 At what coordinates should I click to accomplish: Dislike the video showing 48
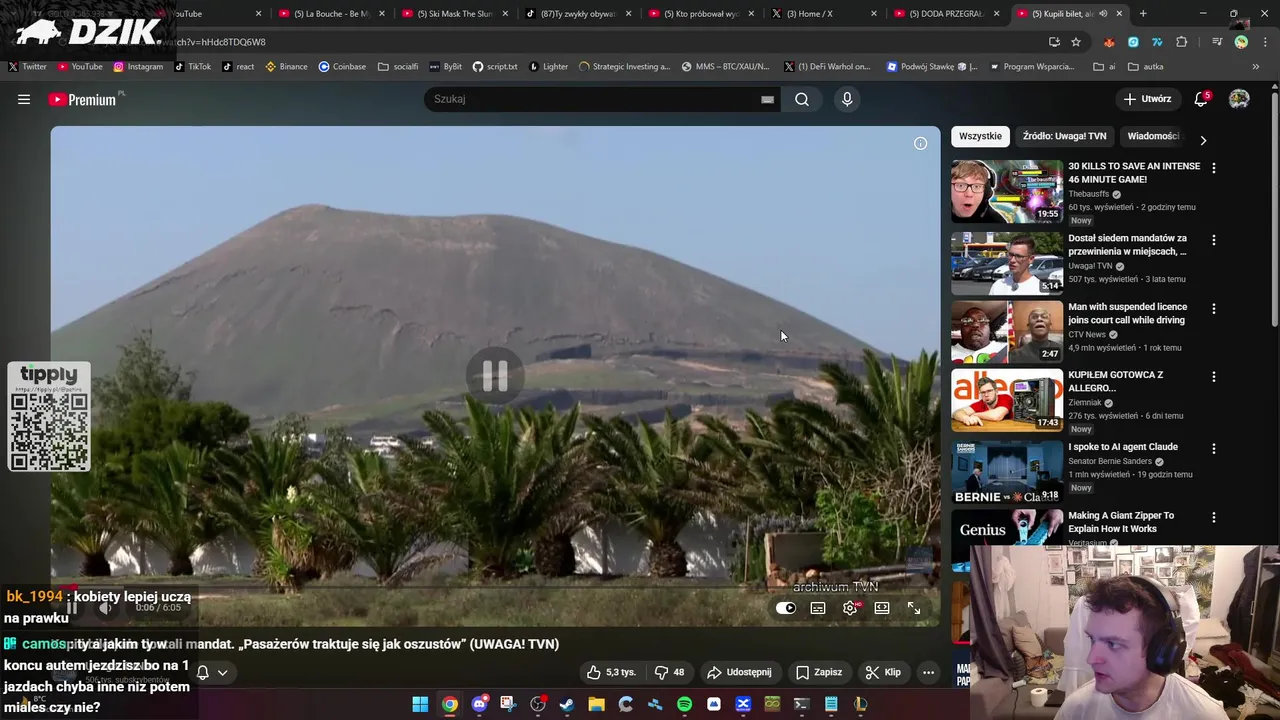[669, 672]
